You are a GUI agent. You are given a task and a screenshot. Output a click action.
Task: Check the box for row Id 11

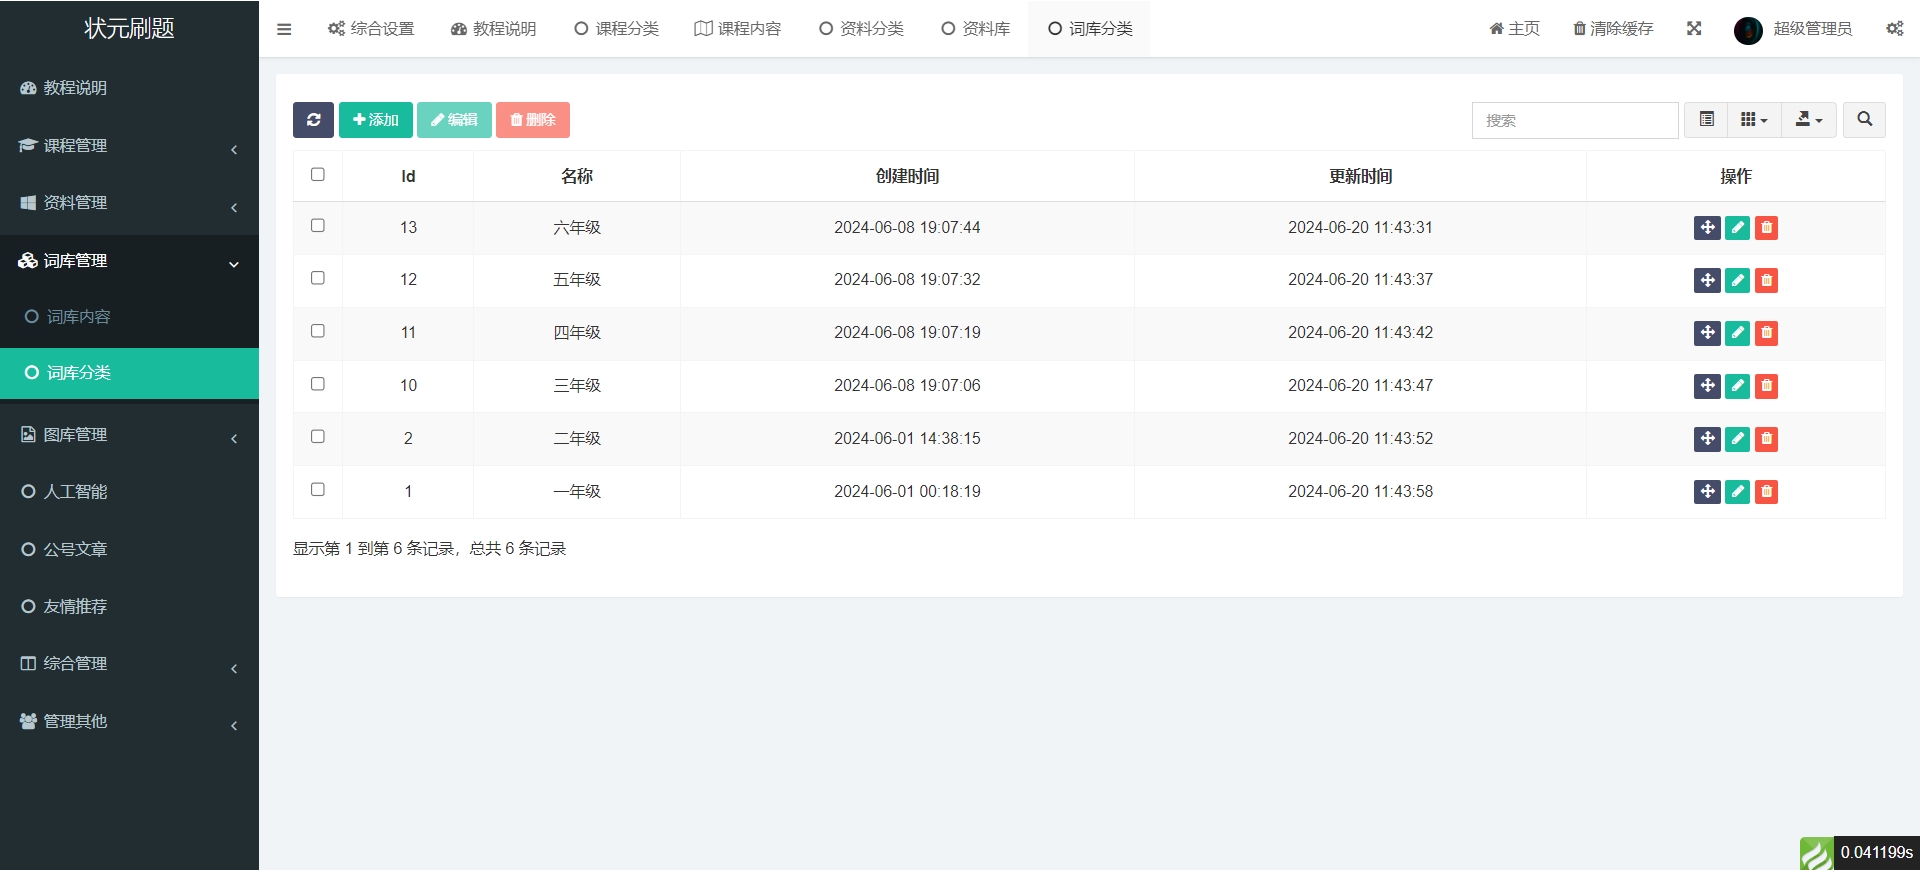[x=318, y=331]
